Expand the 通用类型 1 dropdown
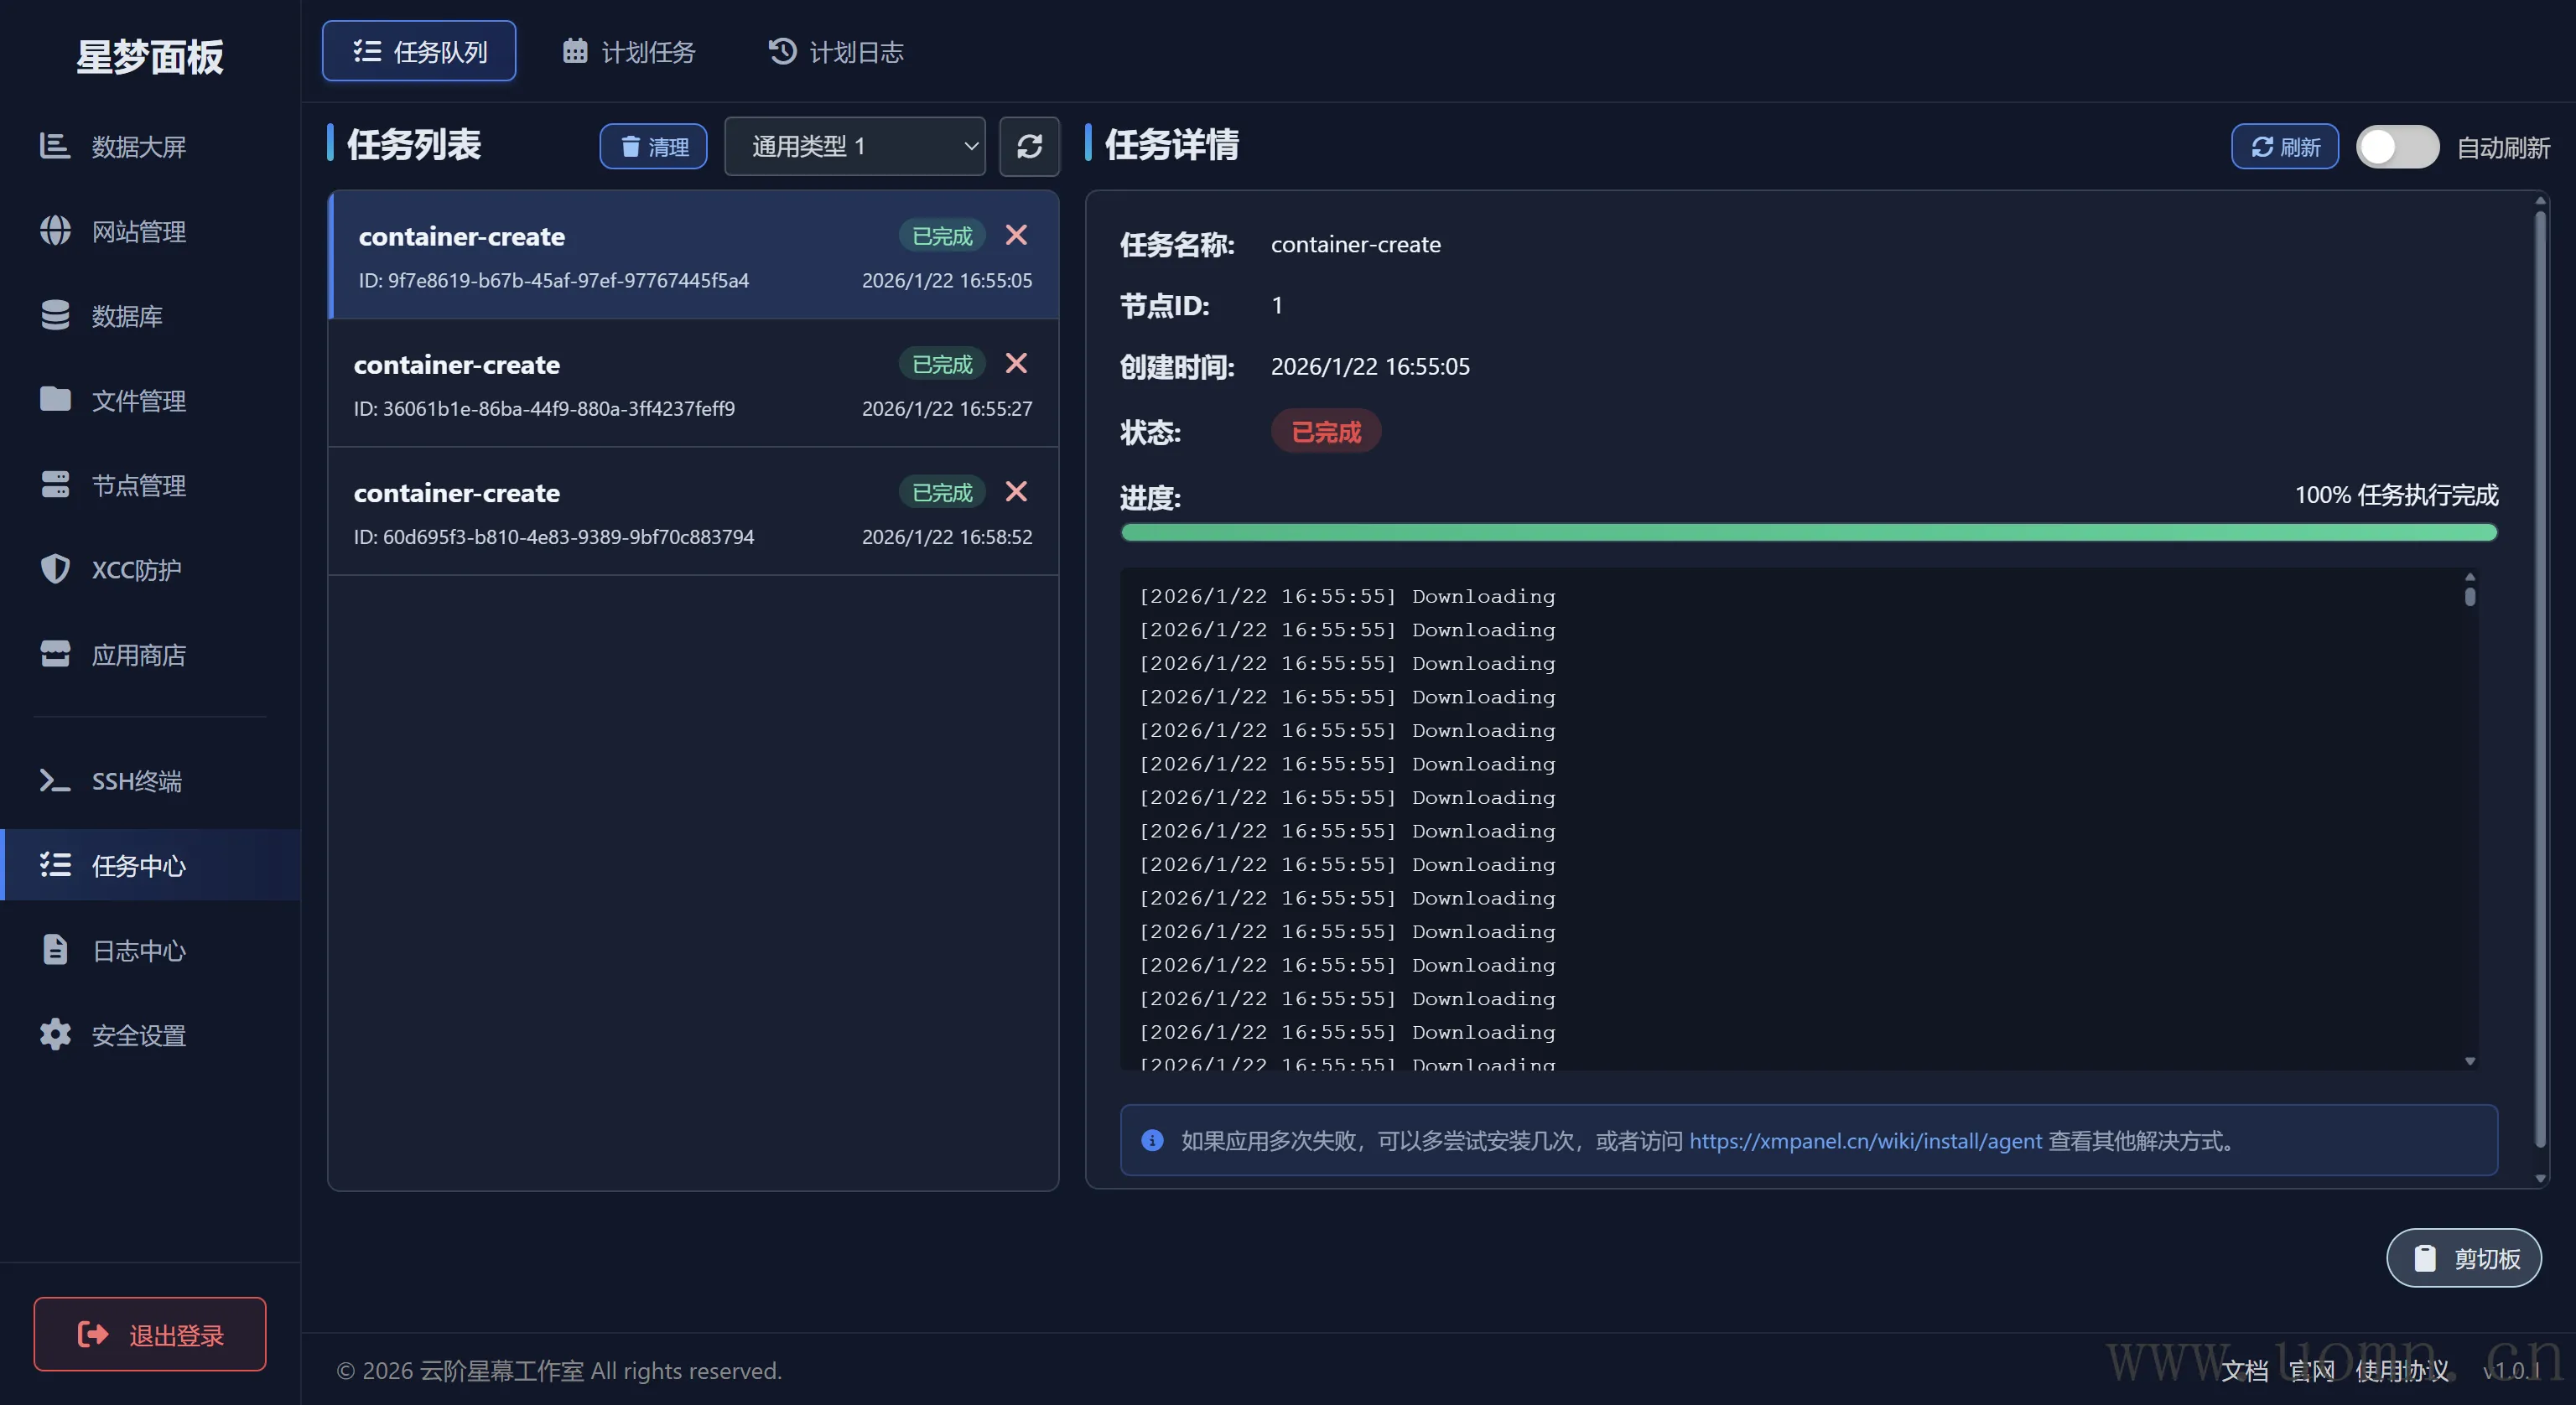The width and height of the screenshot is (2576, 1405). (x=854, y=147)
